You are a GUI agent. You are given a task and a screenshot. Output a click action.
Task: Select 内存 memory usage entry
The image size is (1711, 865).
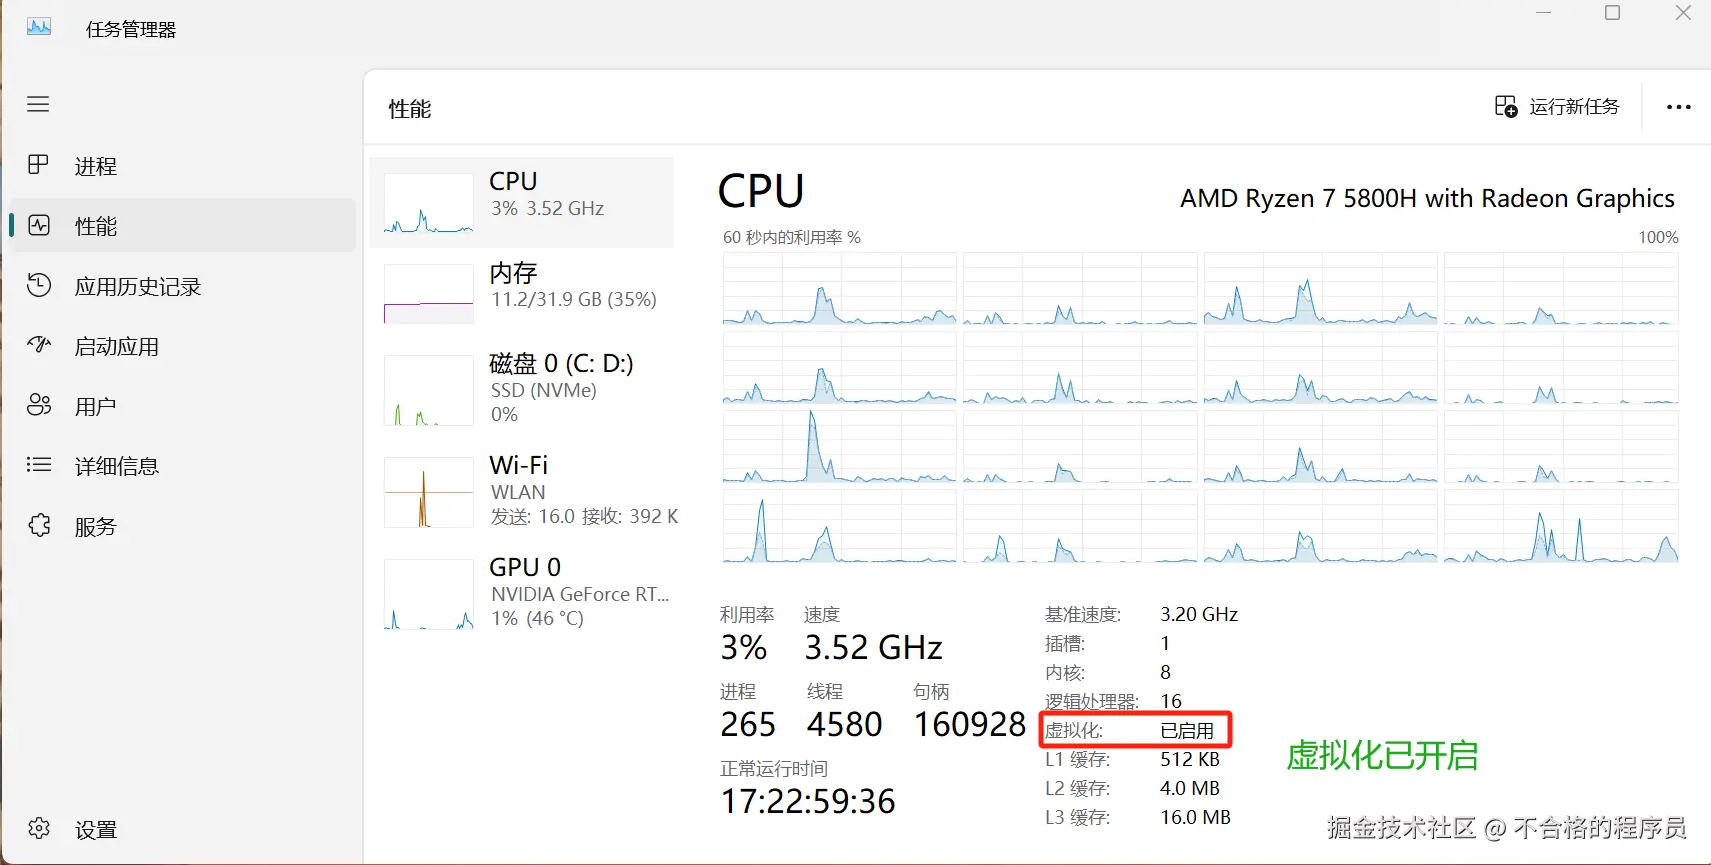click(x=522, y=293)
